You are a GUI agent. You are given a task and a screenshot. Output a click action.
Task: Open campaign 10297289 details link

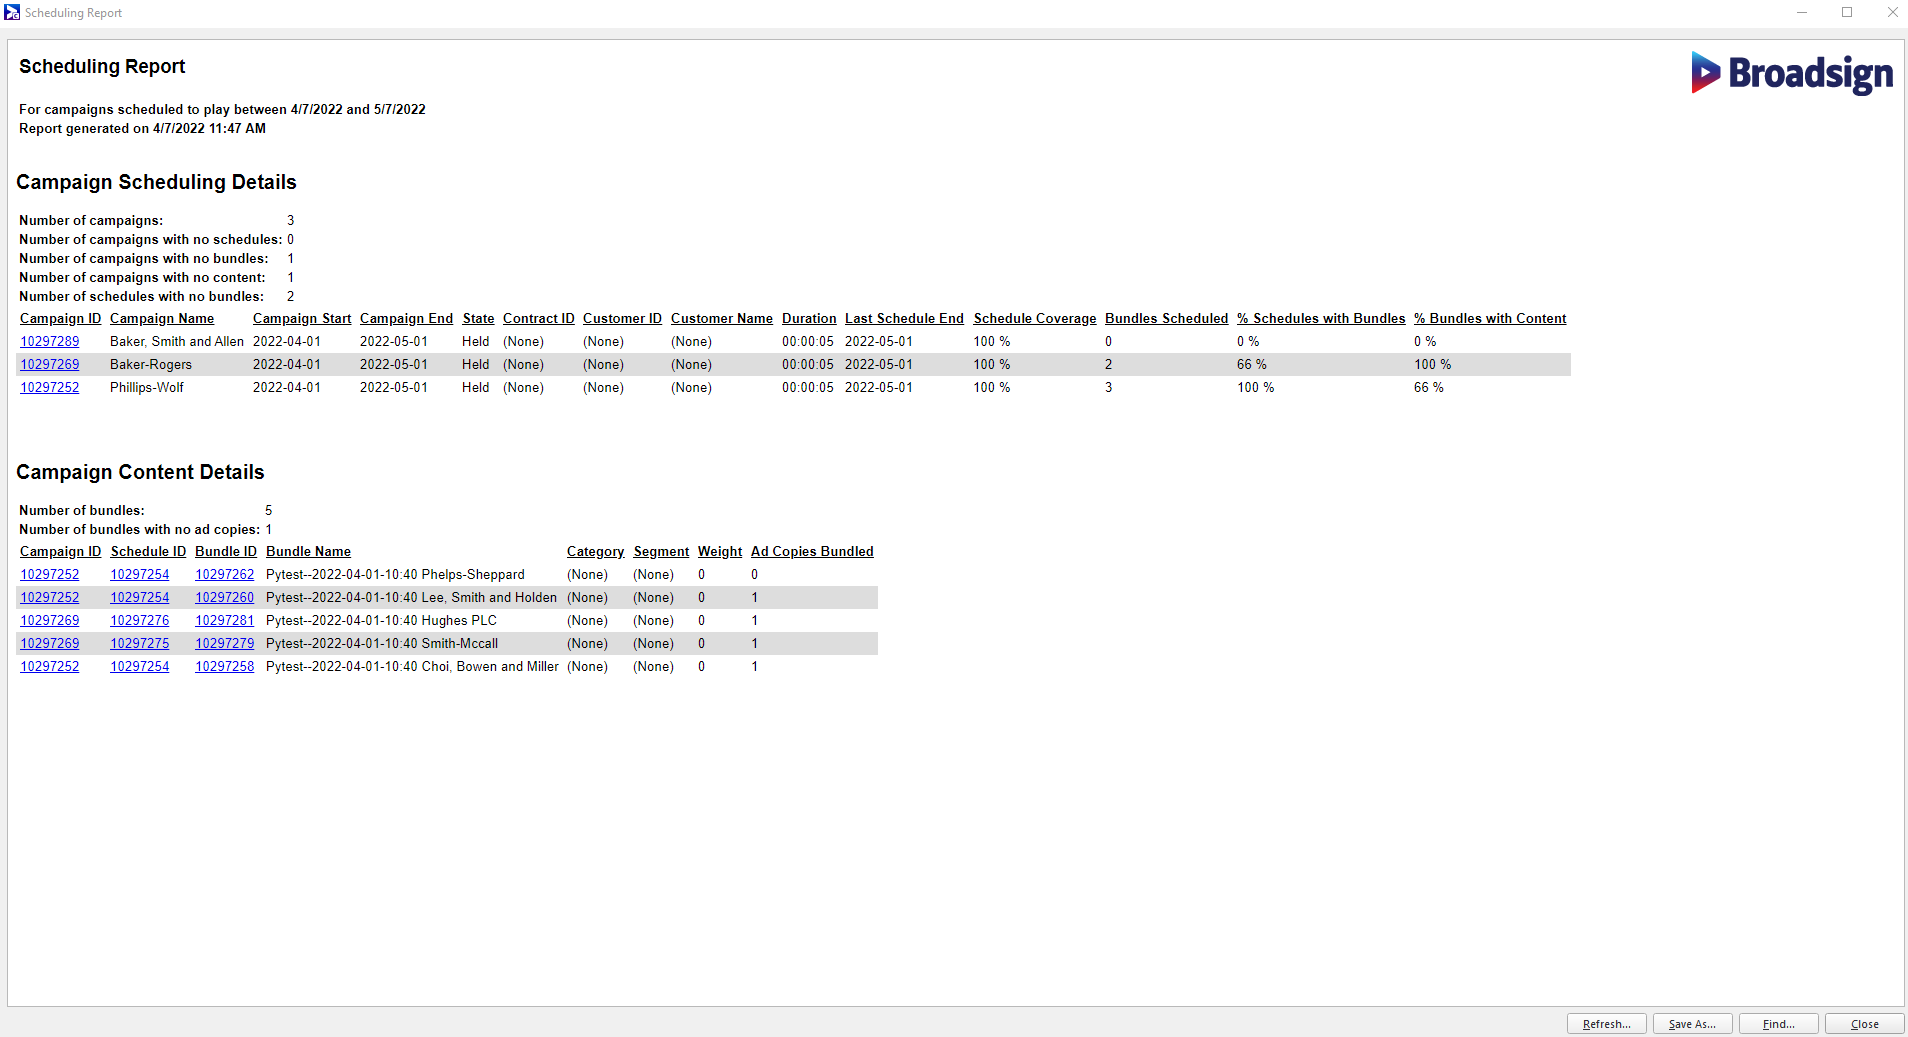pos(50,341)
